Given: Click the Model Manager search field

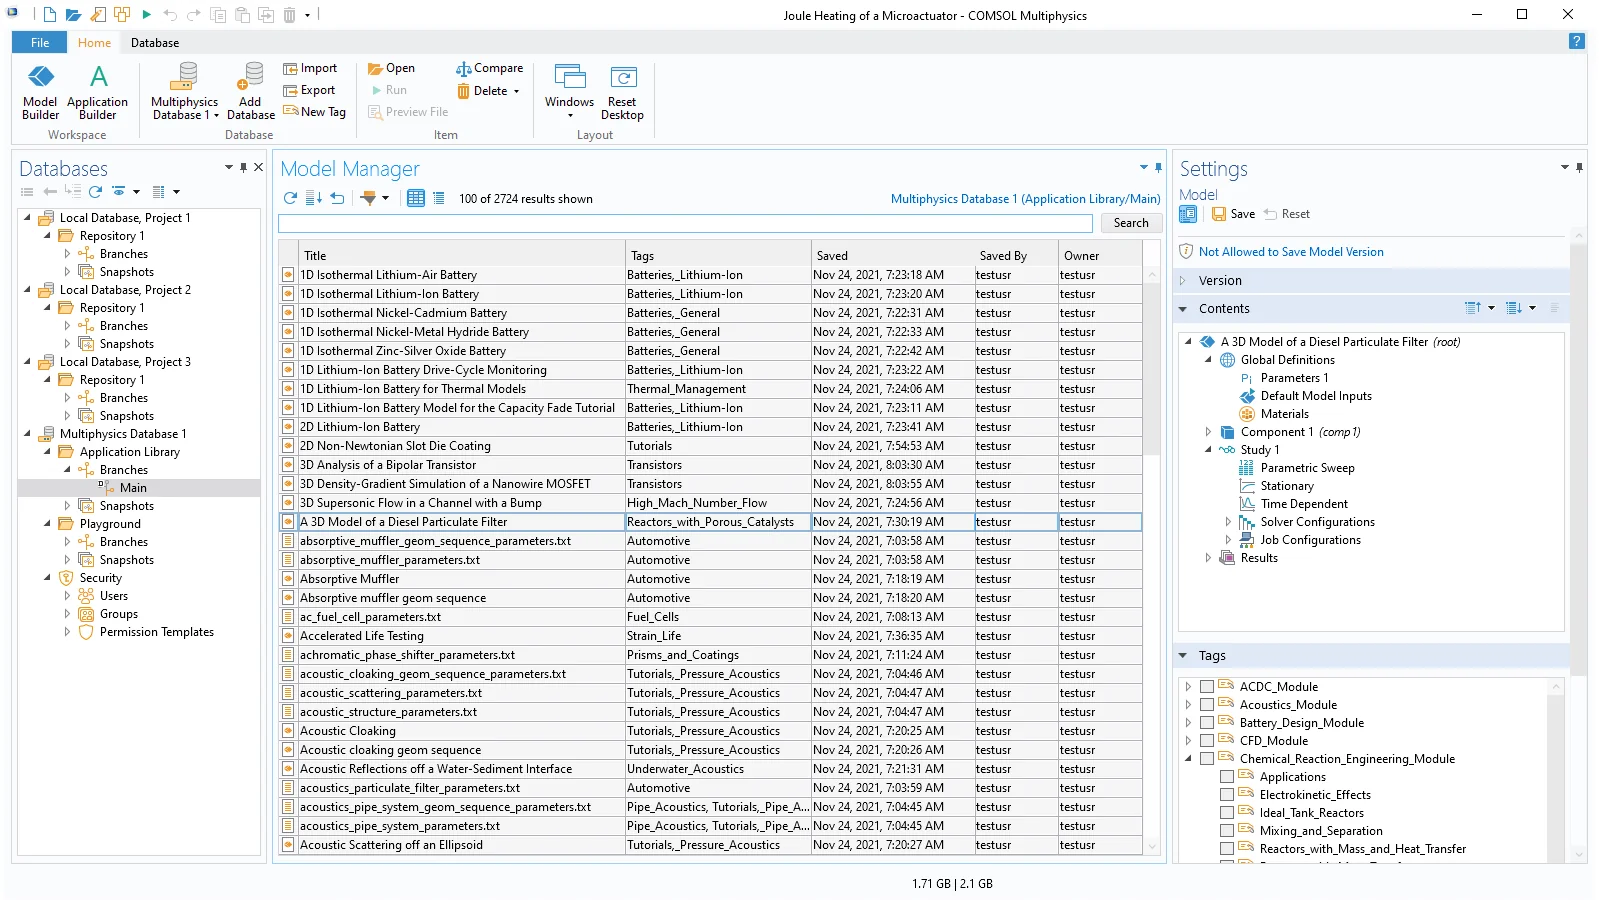Looking at the screenshot, I should pyautogui.click(x=685, y=223).
